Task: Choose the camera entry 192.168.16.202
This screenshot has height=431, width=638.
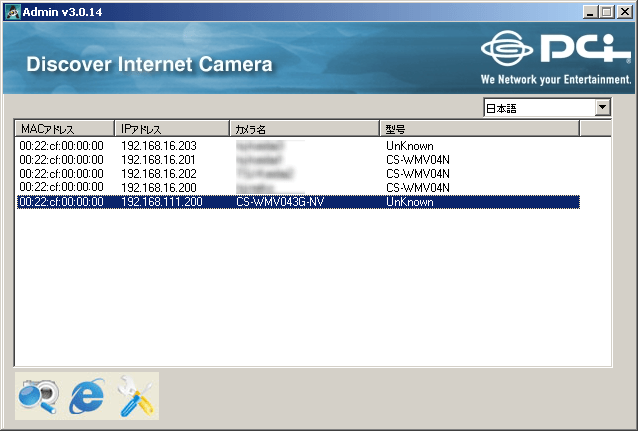Action: [158, 174]
